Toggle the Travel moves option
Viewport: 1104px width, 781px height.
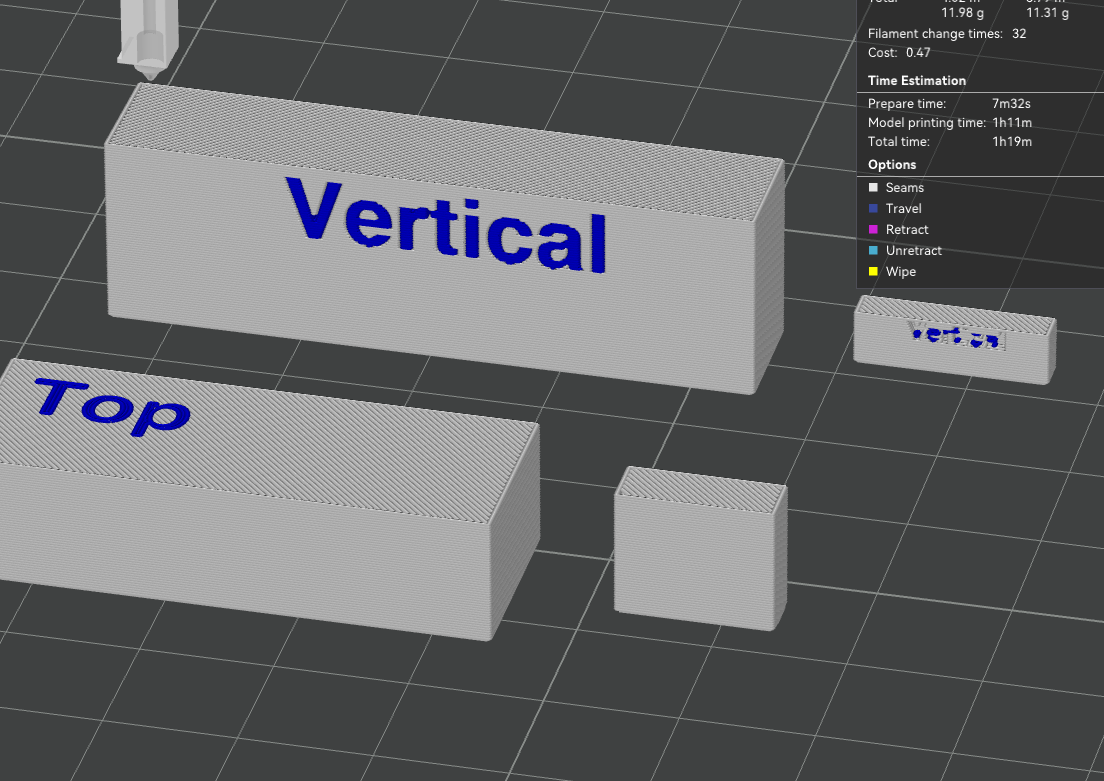pyautogui.click(x=895, y=208)
